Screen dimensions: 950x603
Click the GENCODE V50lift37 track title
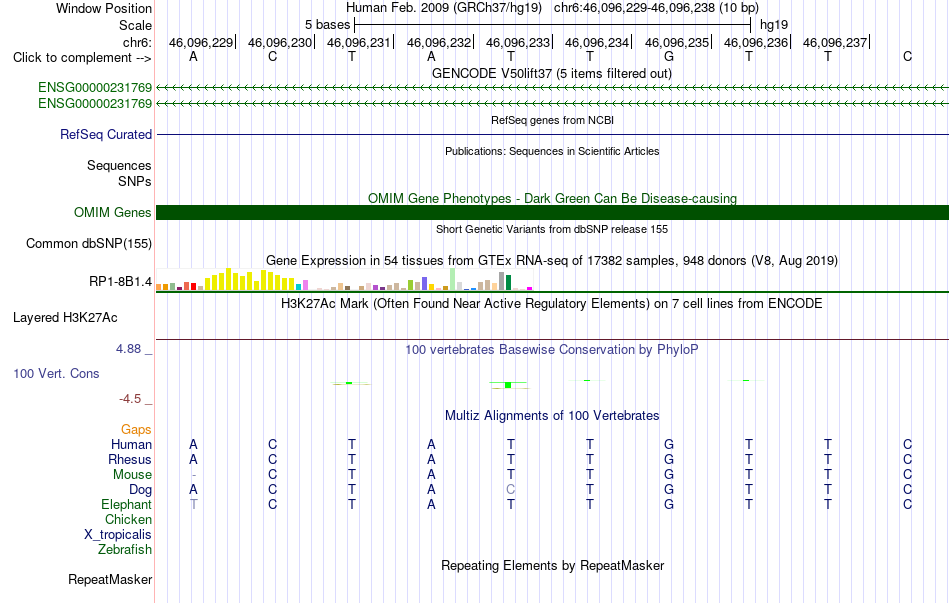tap(551, 73)
